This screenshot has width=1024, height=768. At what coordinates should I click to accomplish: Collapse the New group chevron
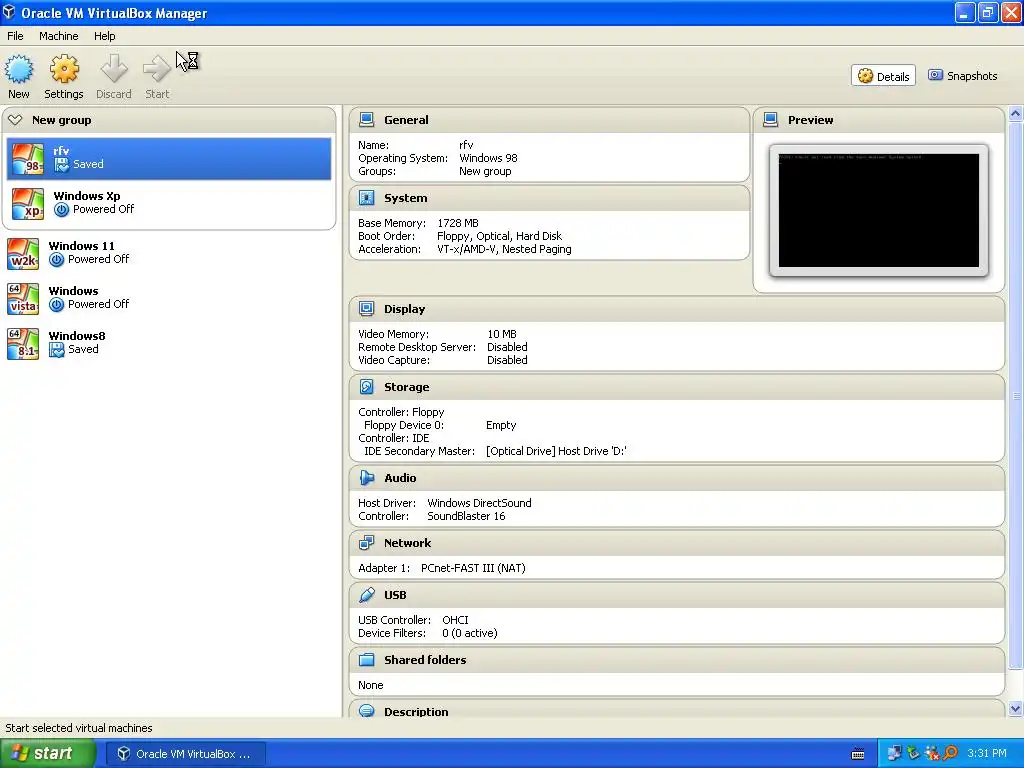[x=16, y=120]
